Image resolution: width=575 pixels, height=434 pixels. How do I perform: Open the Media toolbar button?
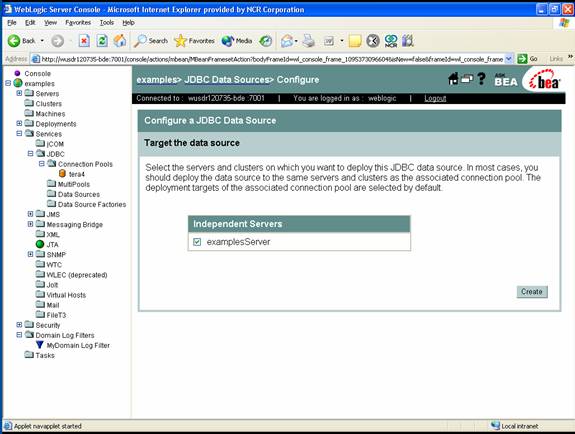(237, 41)
